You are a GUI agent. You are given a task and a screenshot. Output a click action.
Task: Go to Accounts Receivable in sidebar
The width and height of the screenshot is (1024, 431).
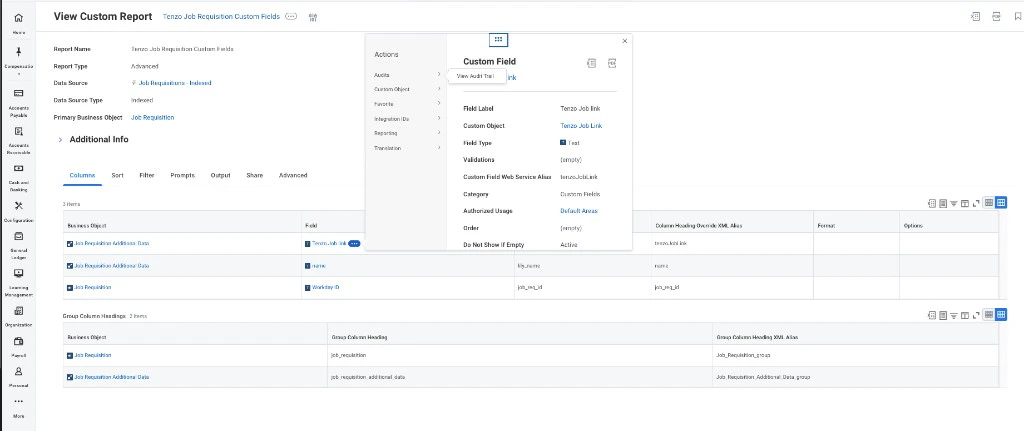[x=18, y=131]
